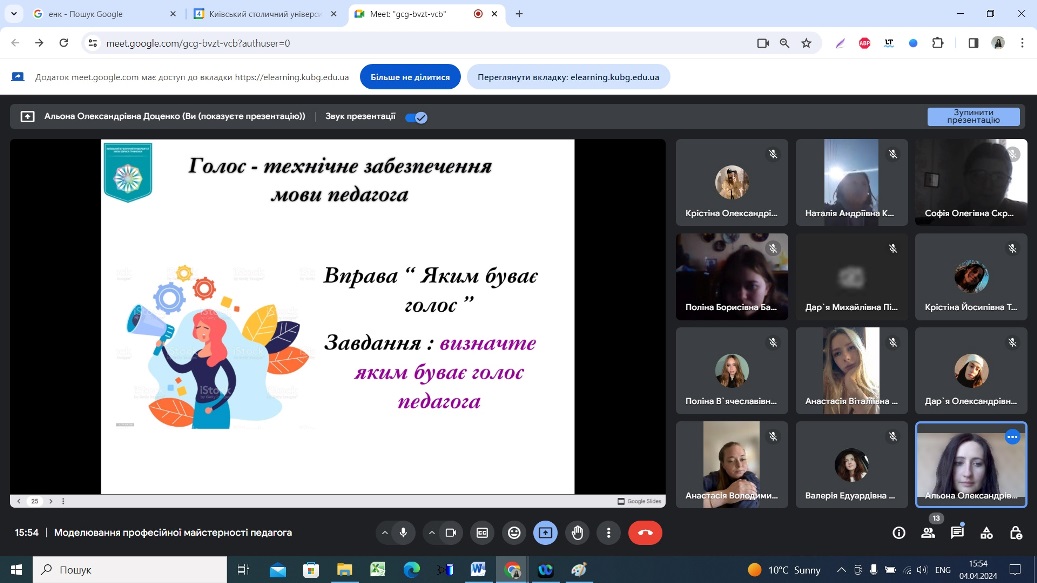Switch to the Google search tab
Screen dimensions: 1037x583
coord(98,14)
